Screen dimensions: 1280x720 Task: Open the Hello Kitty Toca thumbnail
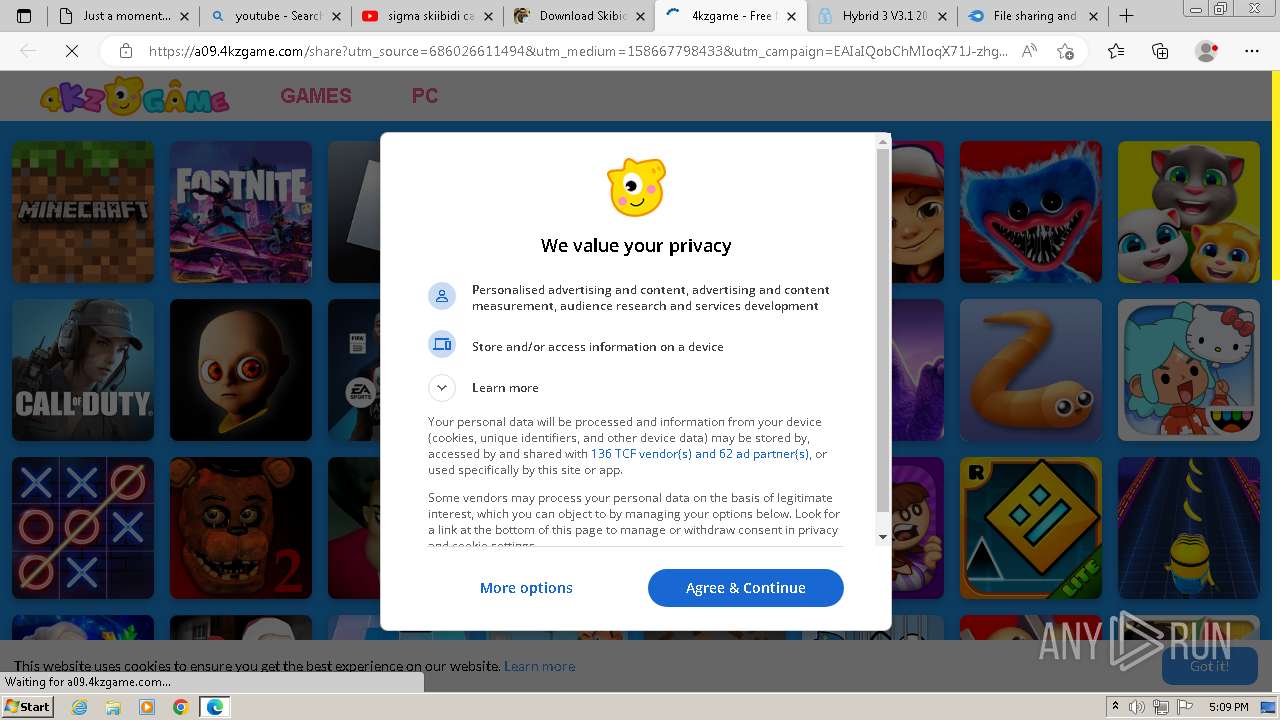pos(1189,370)
